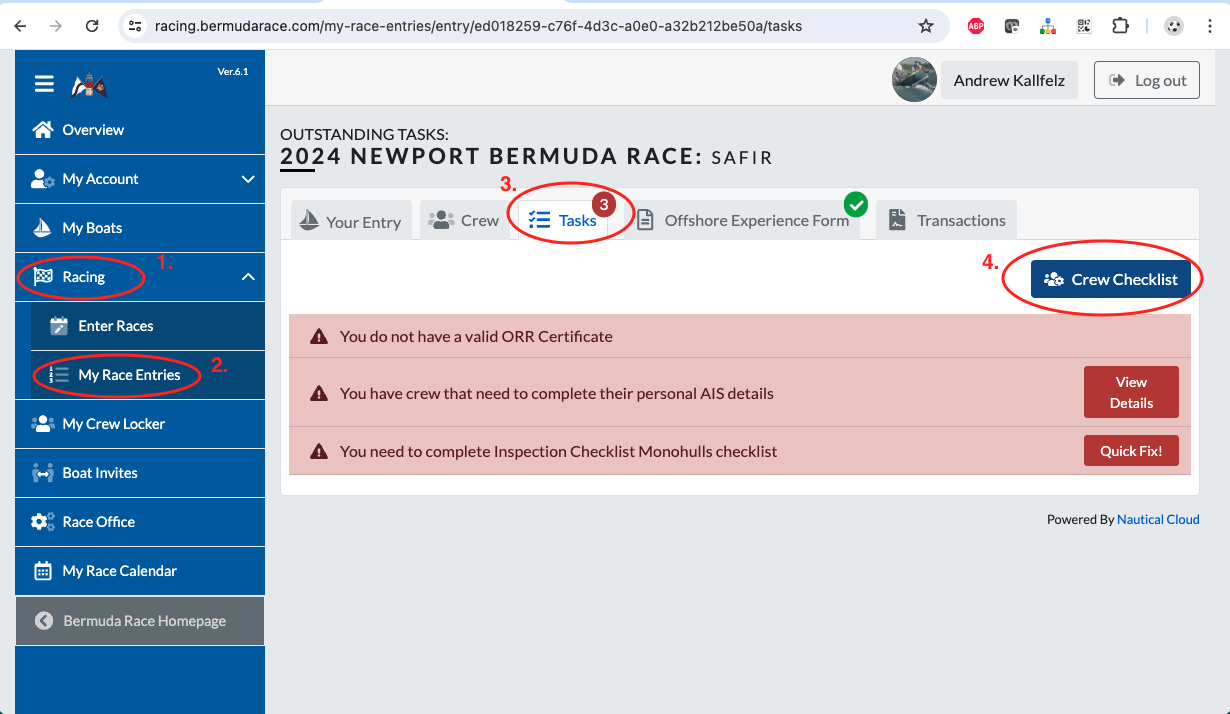Open the Transactions tab
1230x714 pixels.
[x=947, y=221]
